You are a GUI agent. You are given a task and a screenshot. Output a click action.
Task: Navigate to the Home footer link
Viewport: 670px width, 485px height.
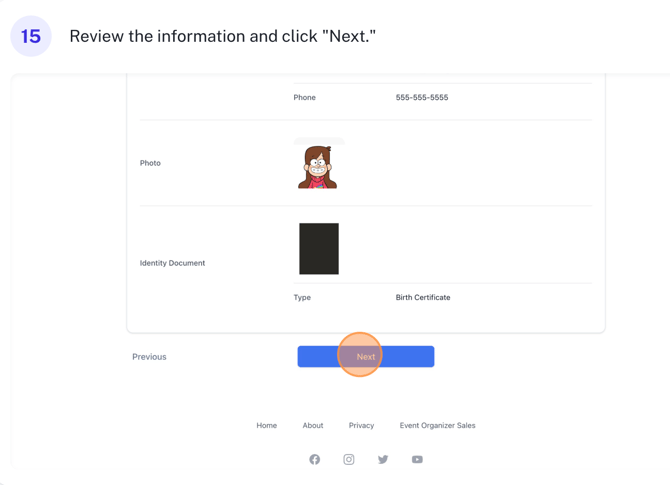pos(266,425)
